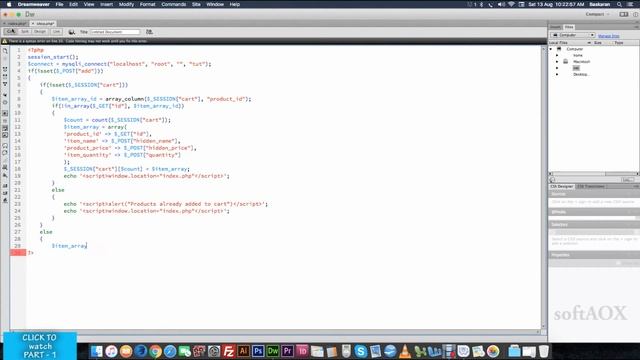Click line number 19 in the gutter
Image resolution: width=640 pixels, height=360 pixels.
click(18, 176)
